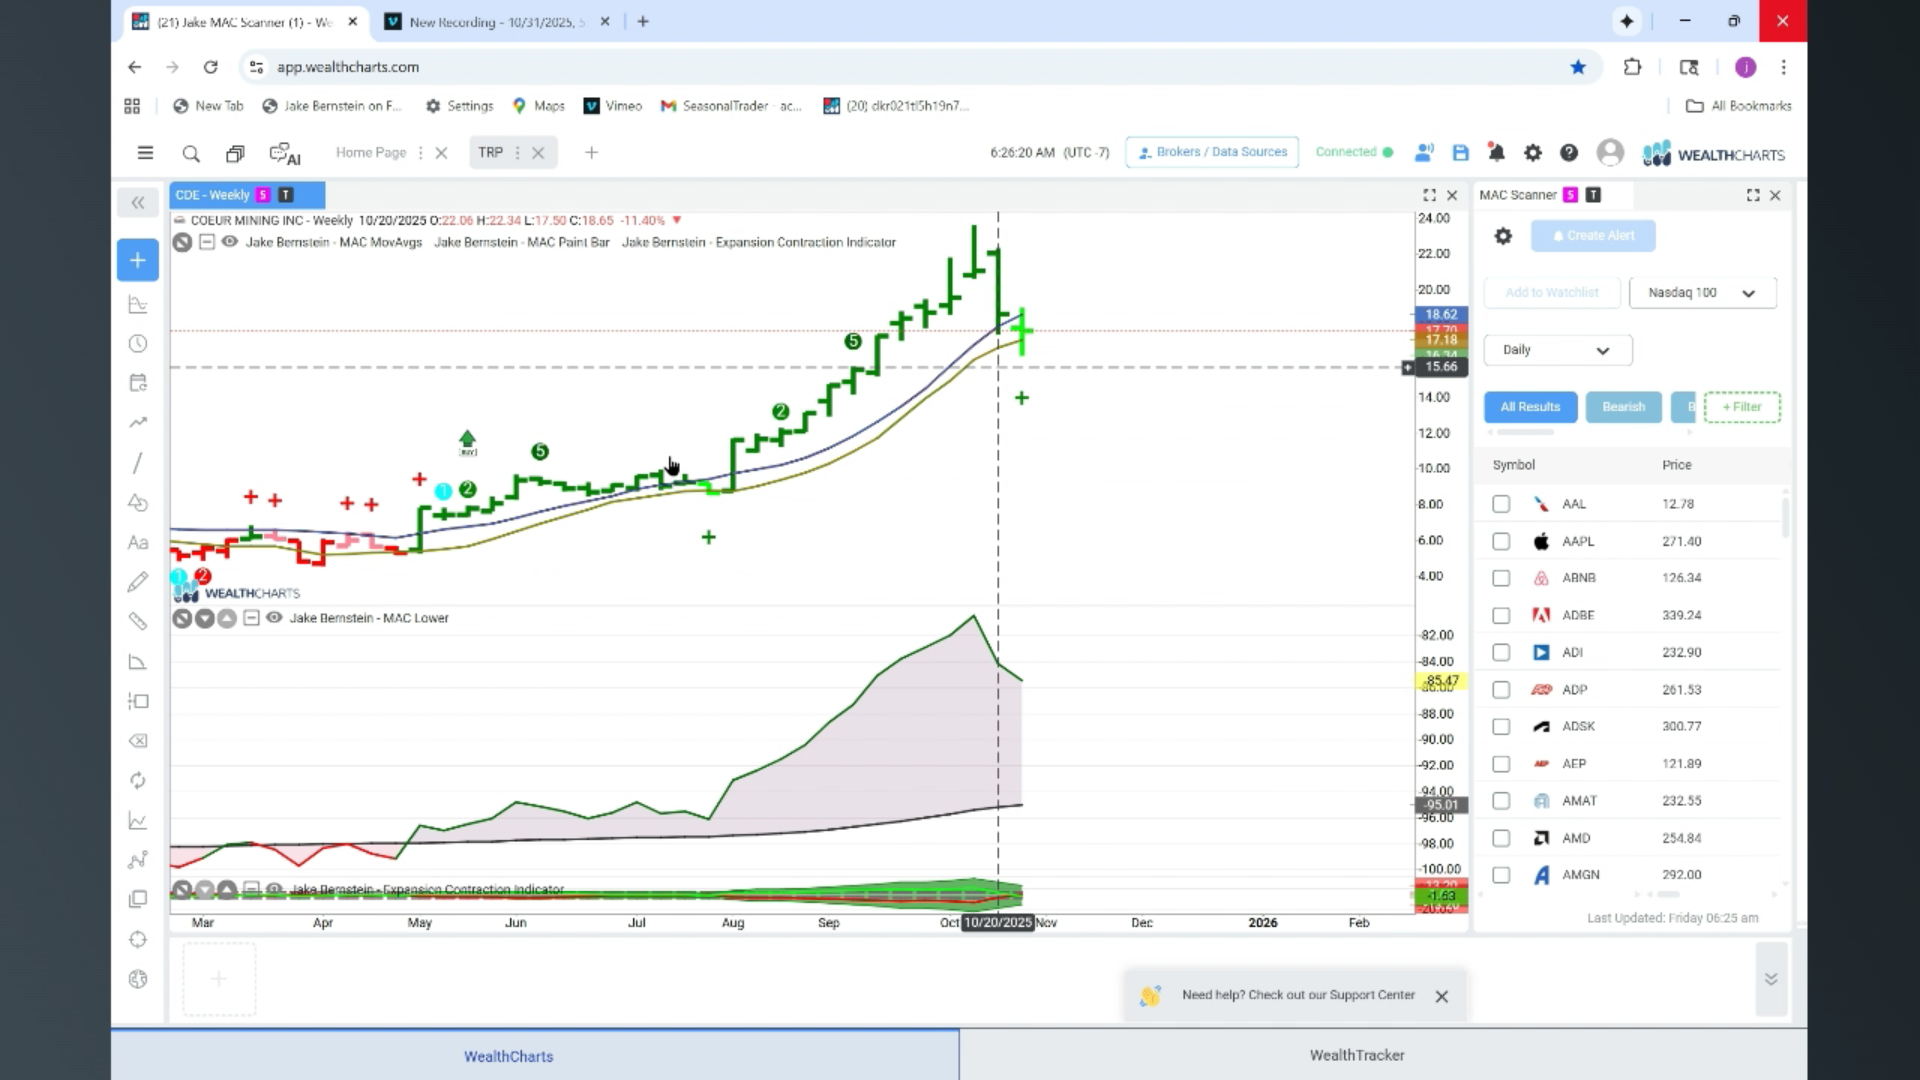The height and width of the screenshot is (1080, 1920).
Task: Select the Aa text annotation tool
Action: click(138, 542)
